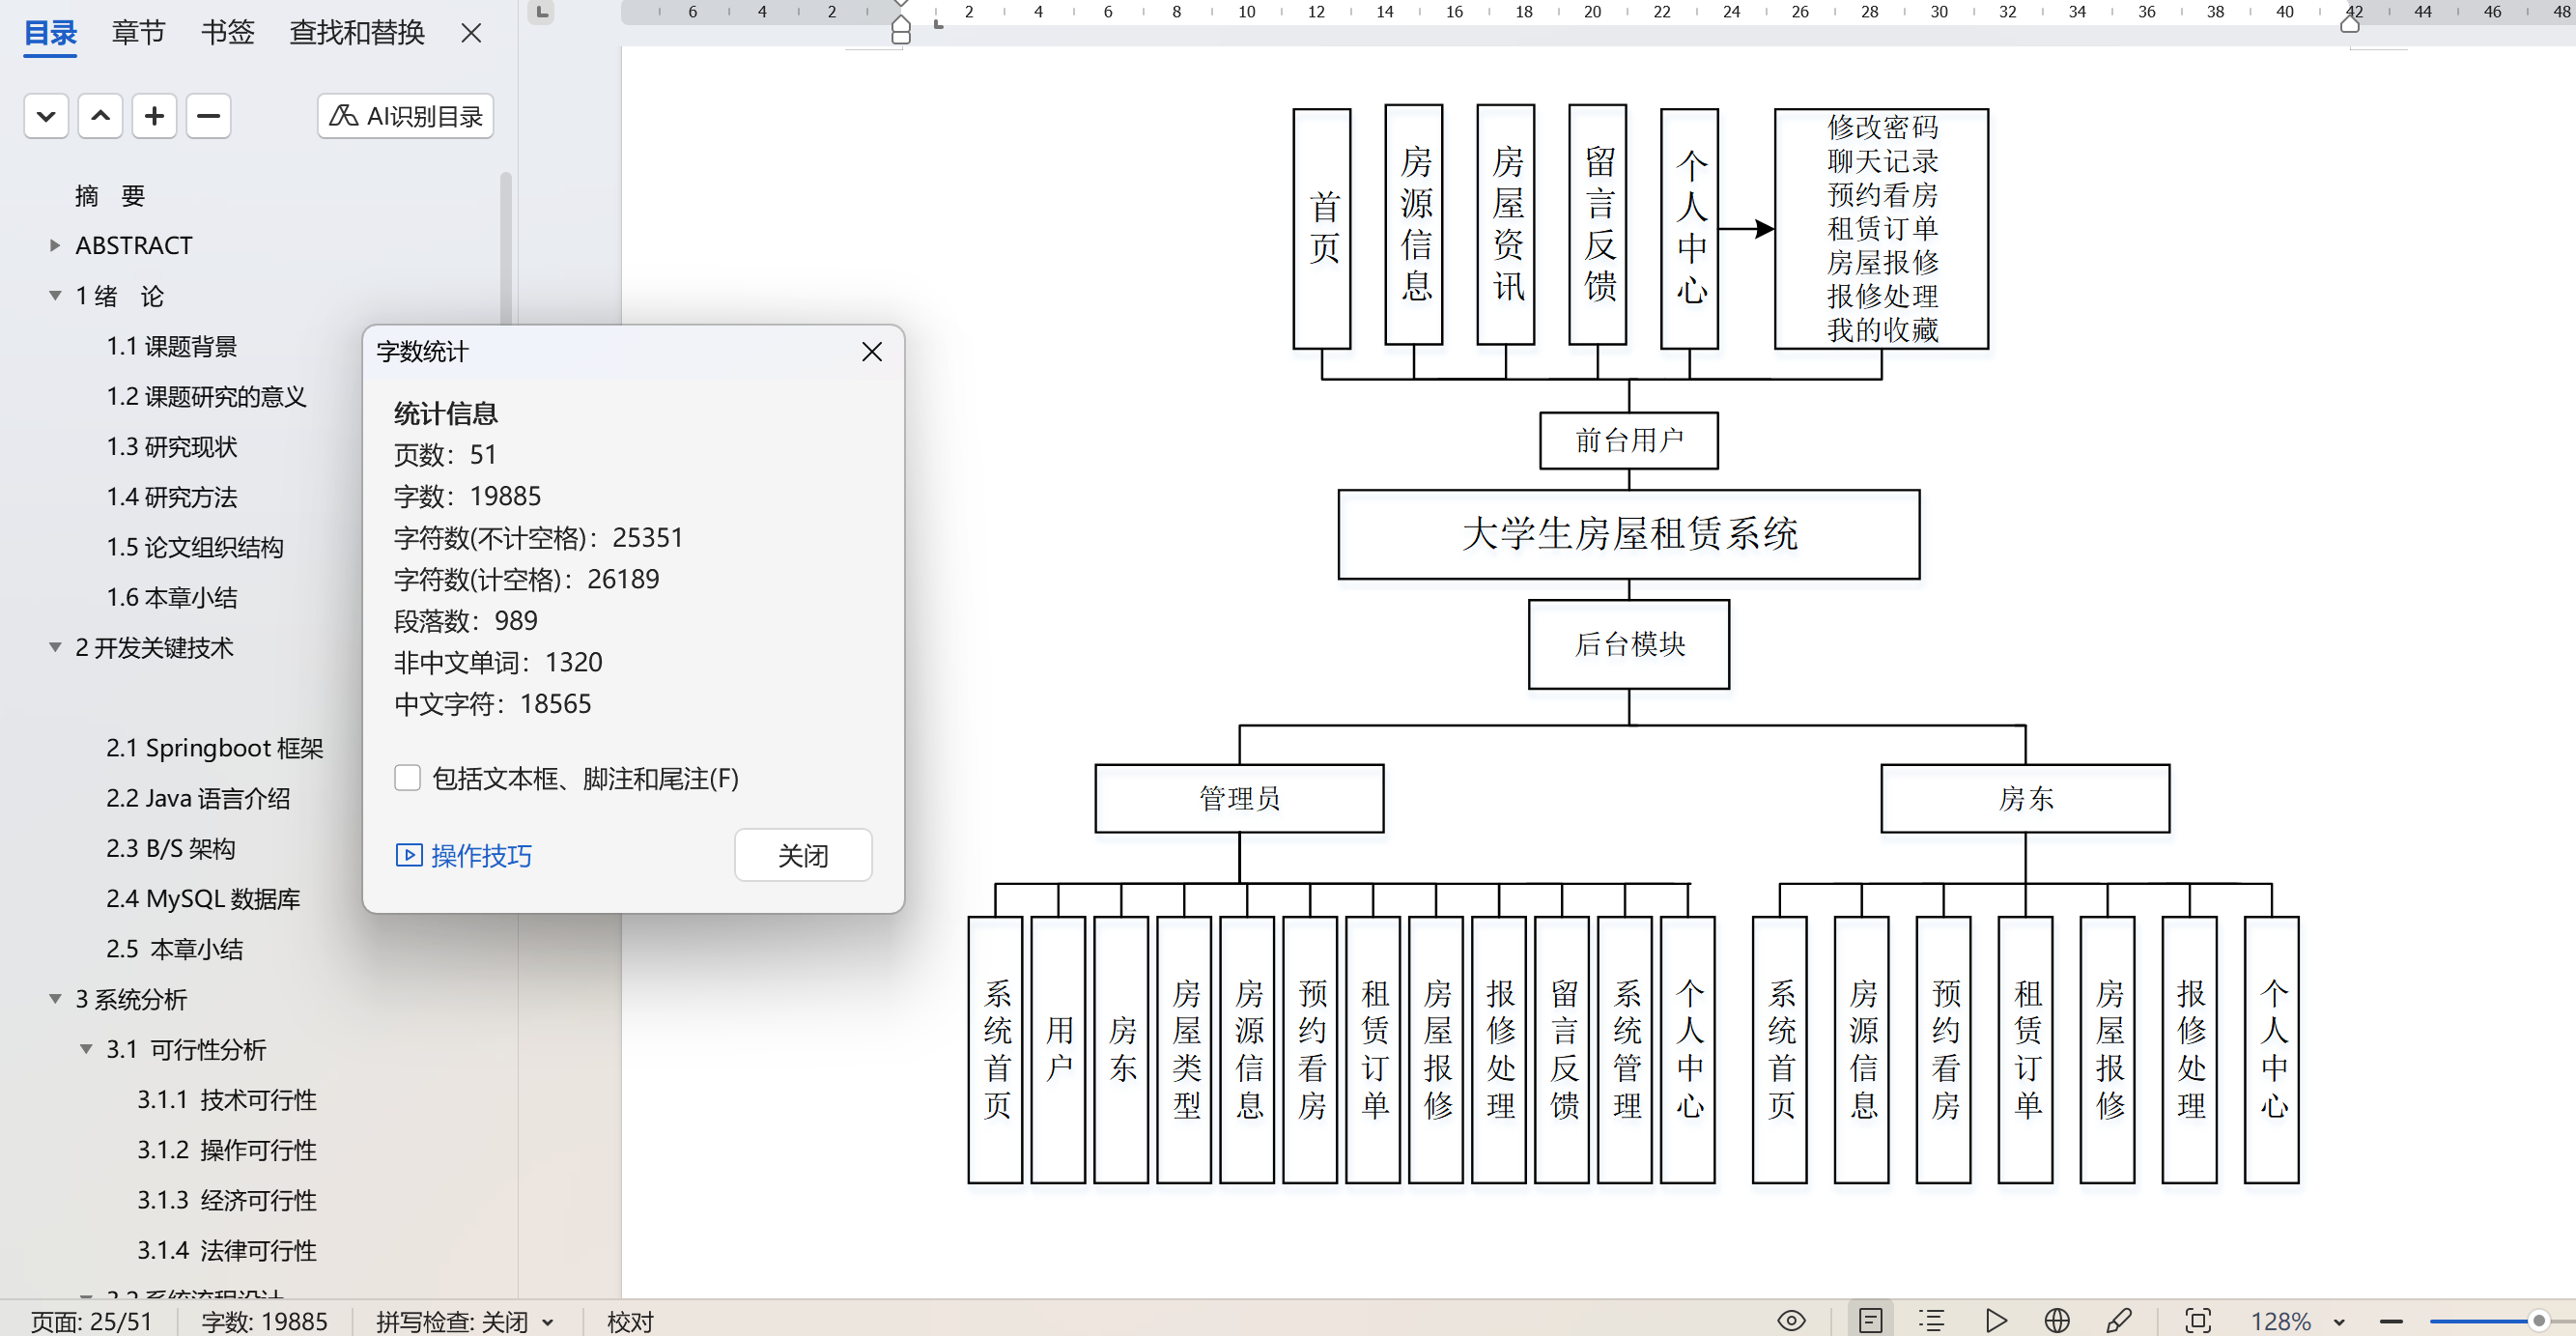Click the reading mode play icon
2576x1336 pixels.
(1996, 1321)
